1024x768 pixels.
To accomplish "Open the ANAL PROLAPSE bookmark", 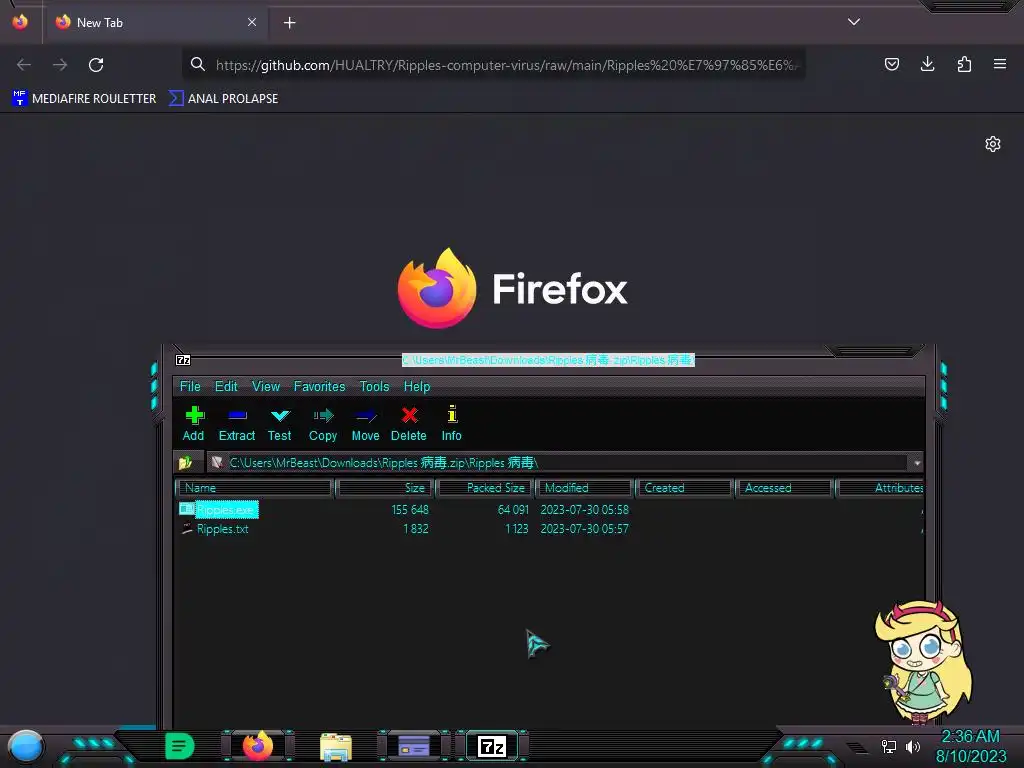I will coord(223,99).
